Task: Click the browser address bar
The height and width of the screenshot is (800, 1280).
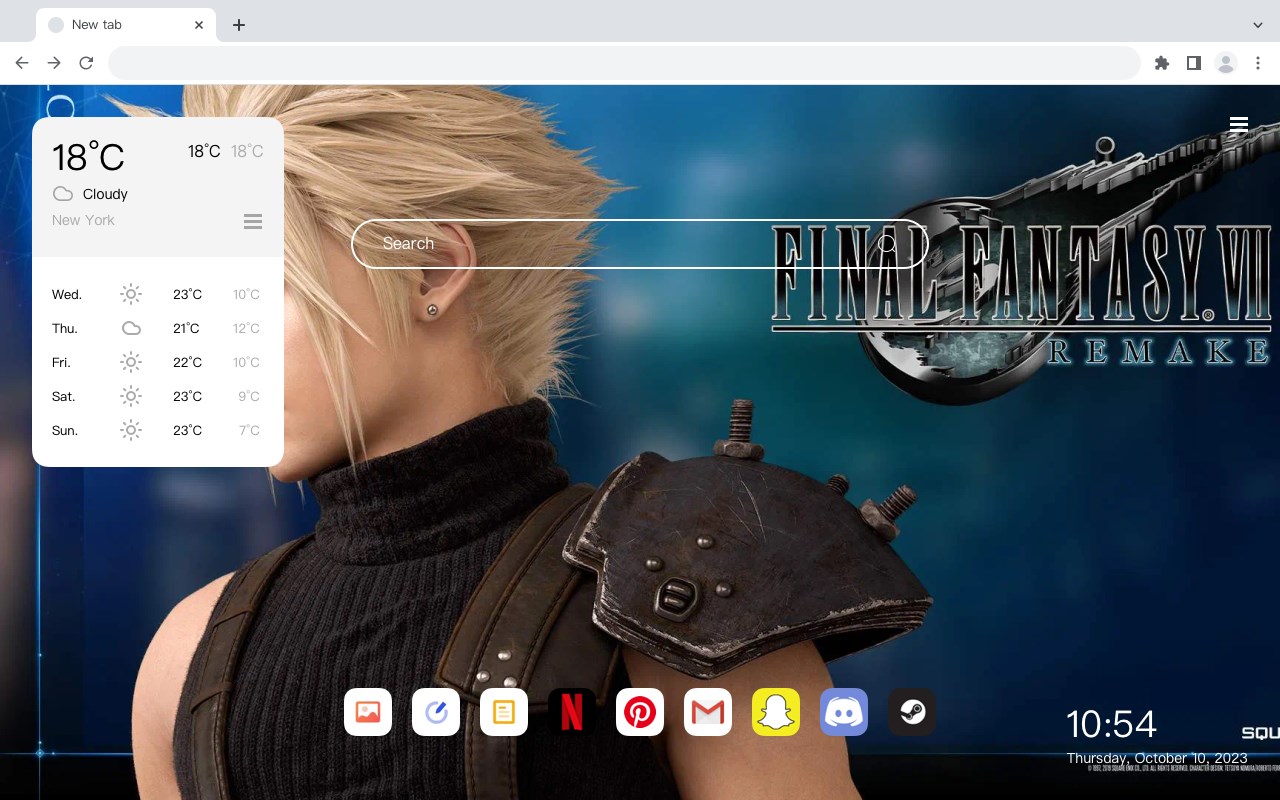Action: [x=624, y=63]
